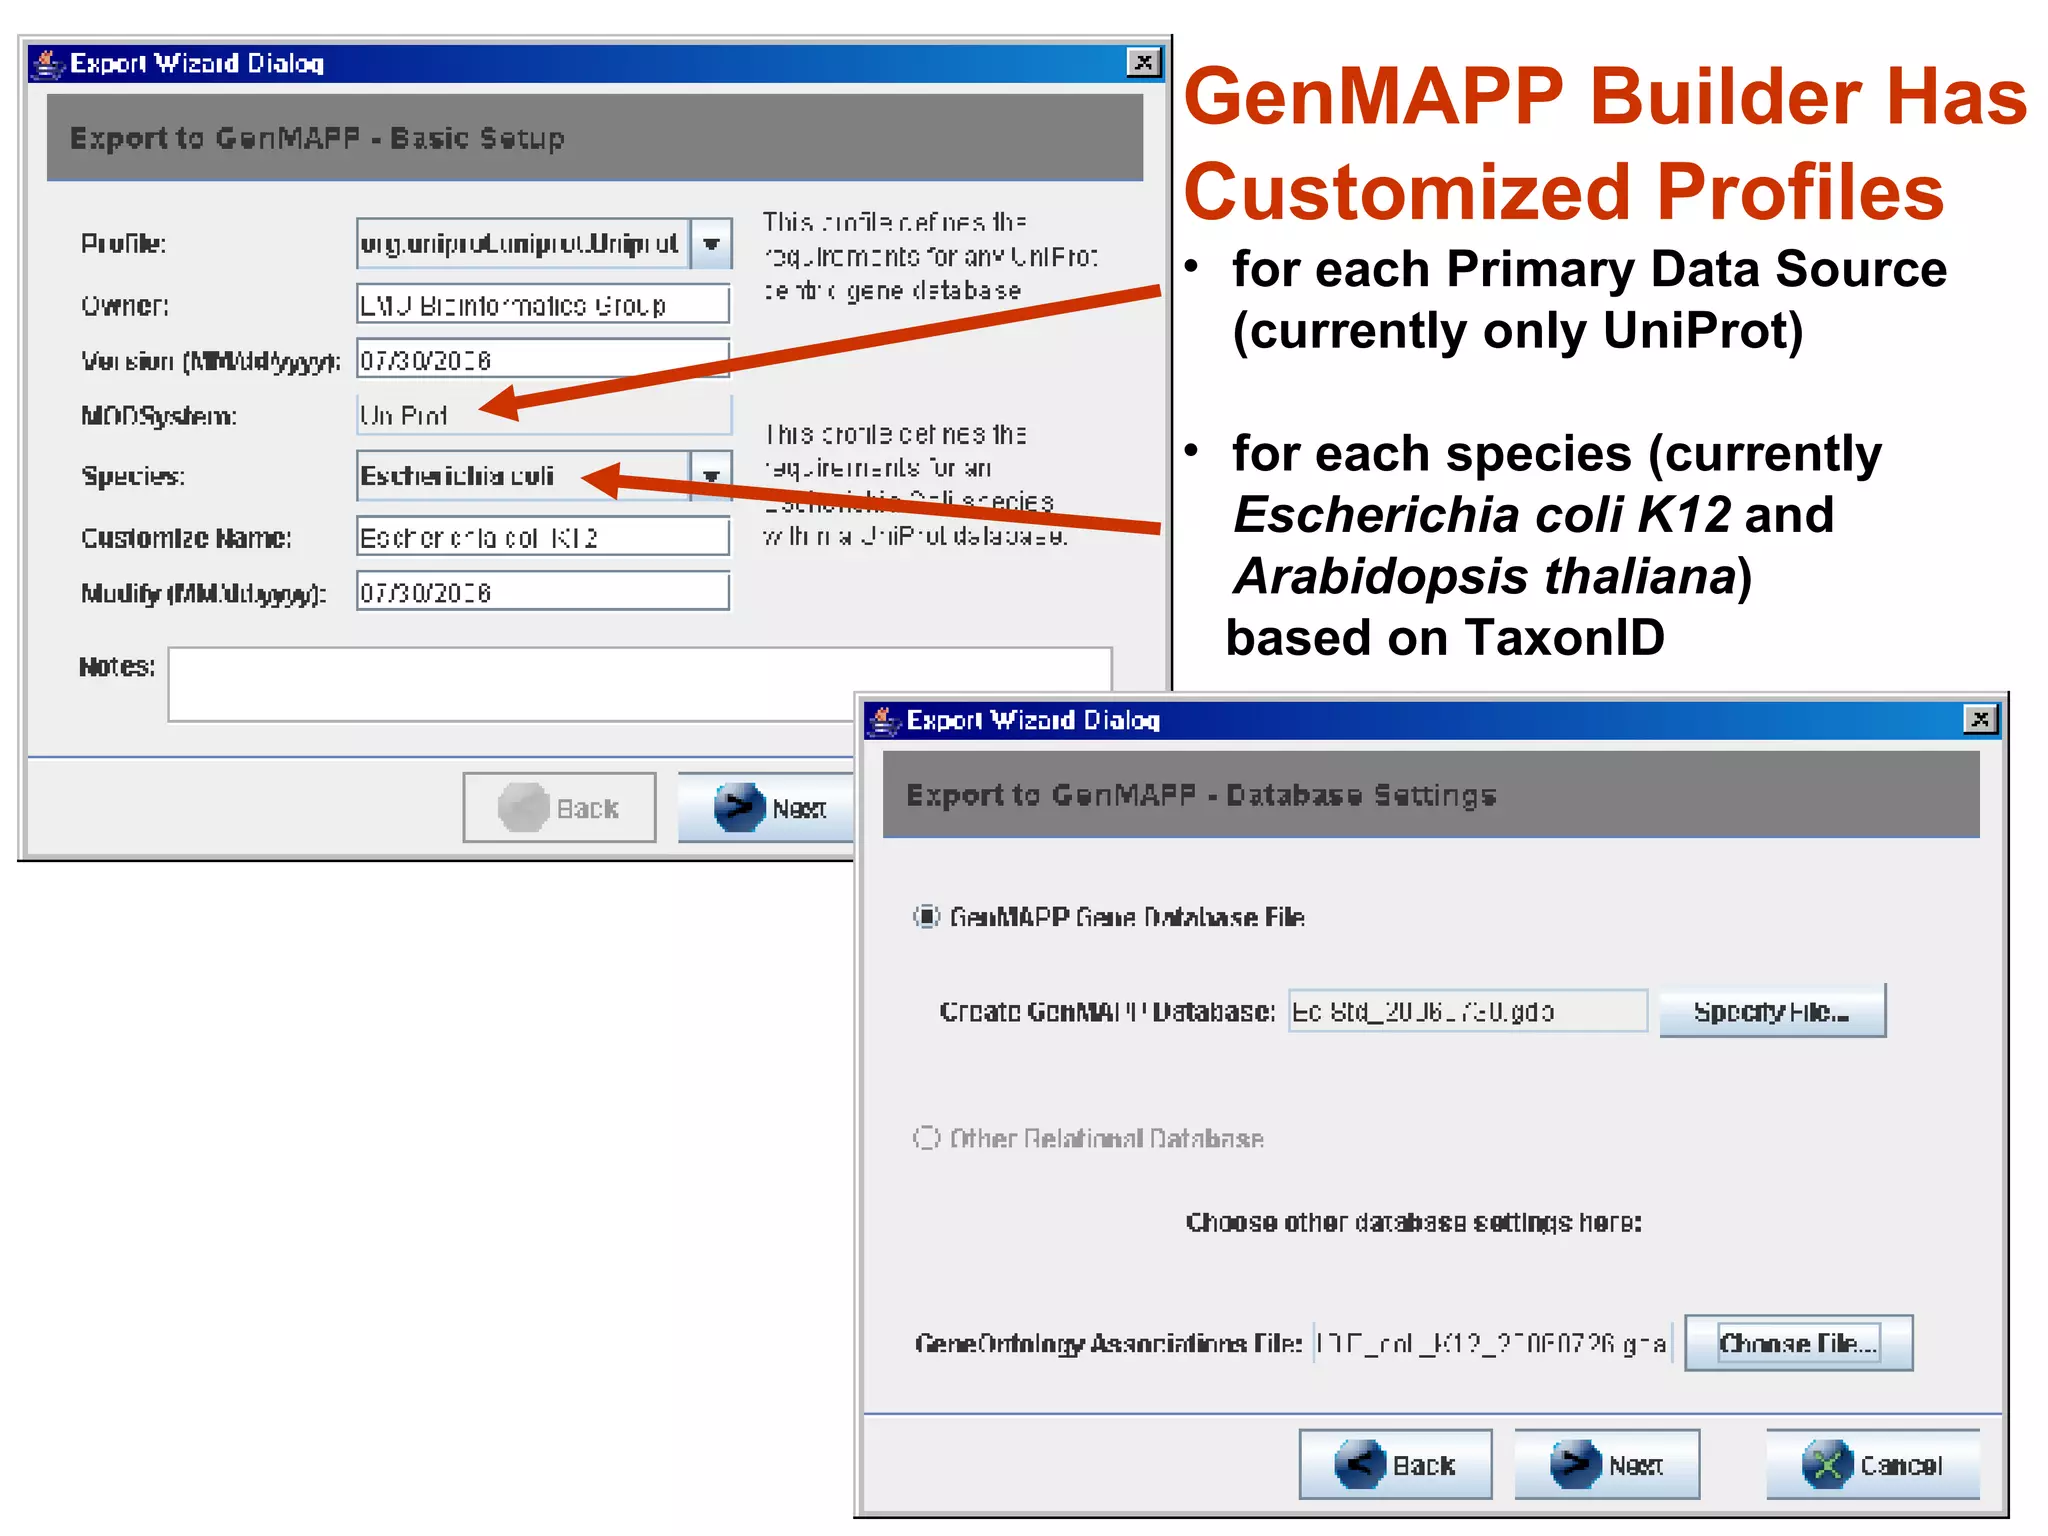Screen dimensions: 2048x1536
Task: Select Other Relational Database radio button
Action: tap(927, 1138)
